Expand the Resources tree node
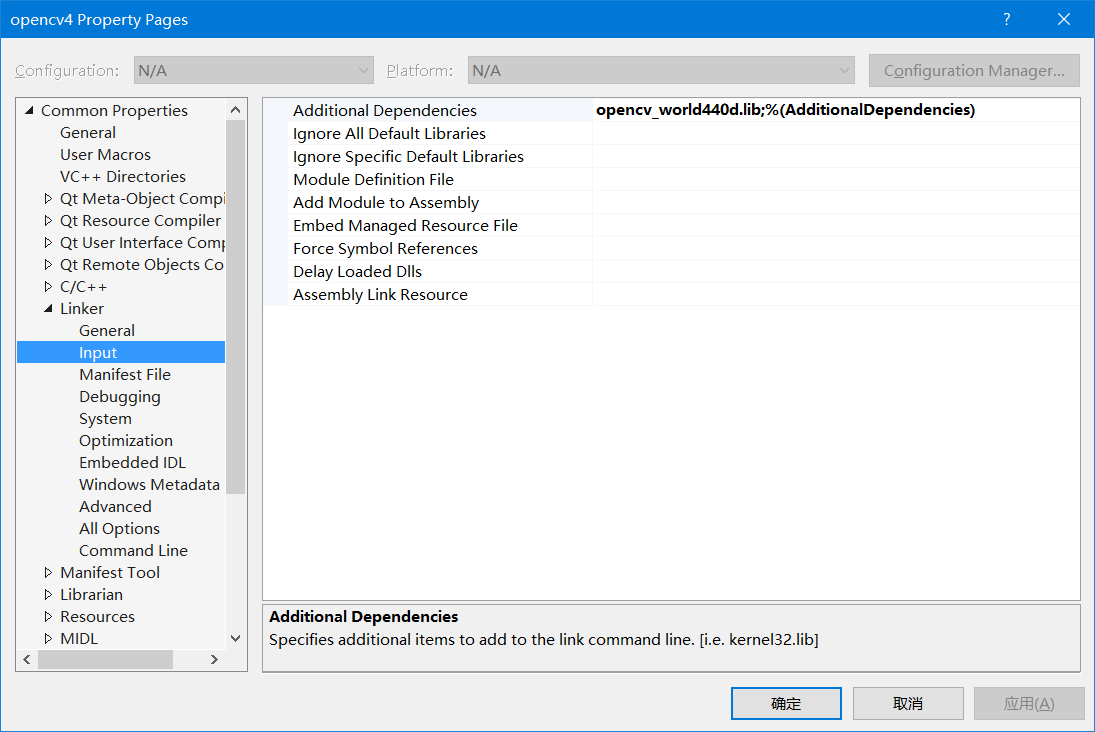This screenshot has height=732, width=1095. [47, 616]
